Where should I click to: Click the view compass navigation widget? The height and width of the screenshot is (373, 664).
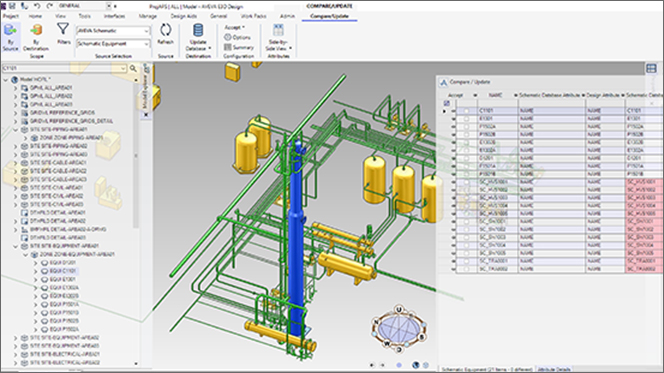398,329
